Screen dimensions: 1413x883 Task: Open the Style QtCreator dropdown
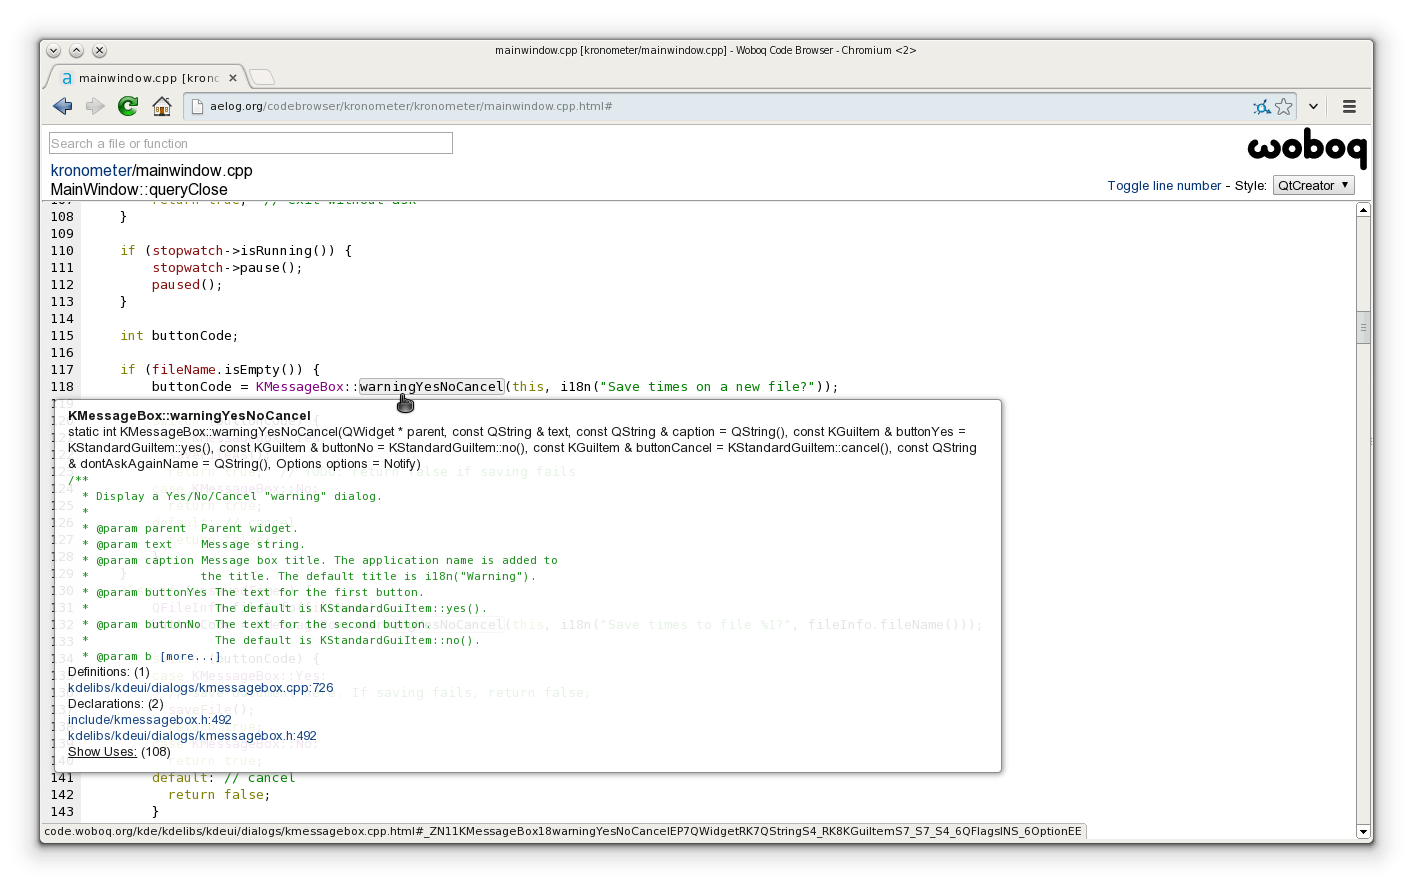point(1313,185)
